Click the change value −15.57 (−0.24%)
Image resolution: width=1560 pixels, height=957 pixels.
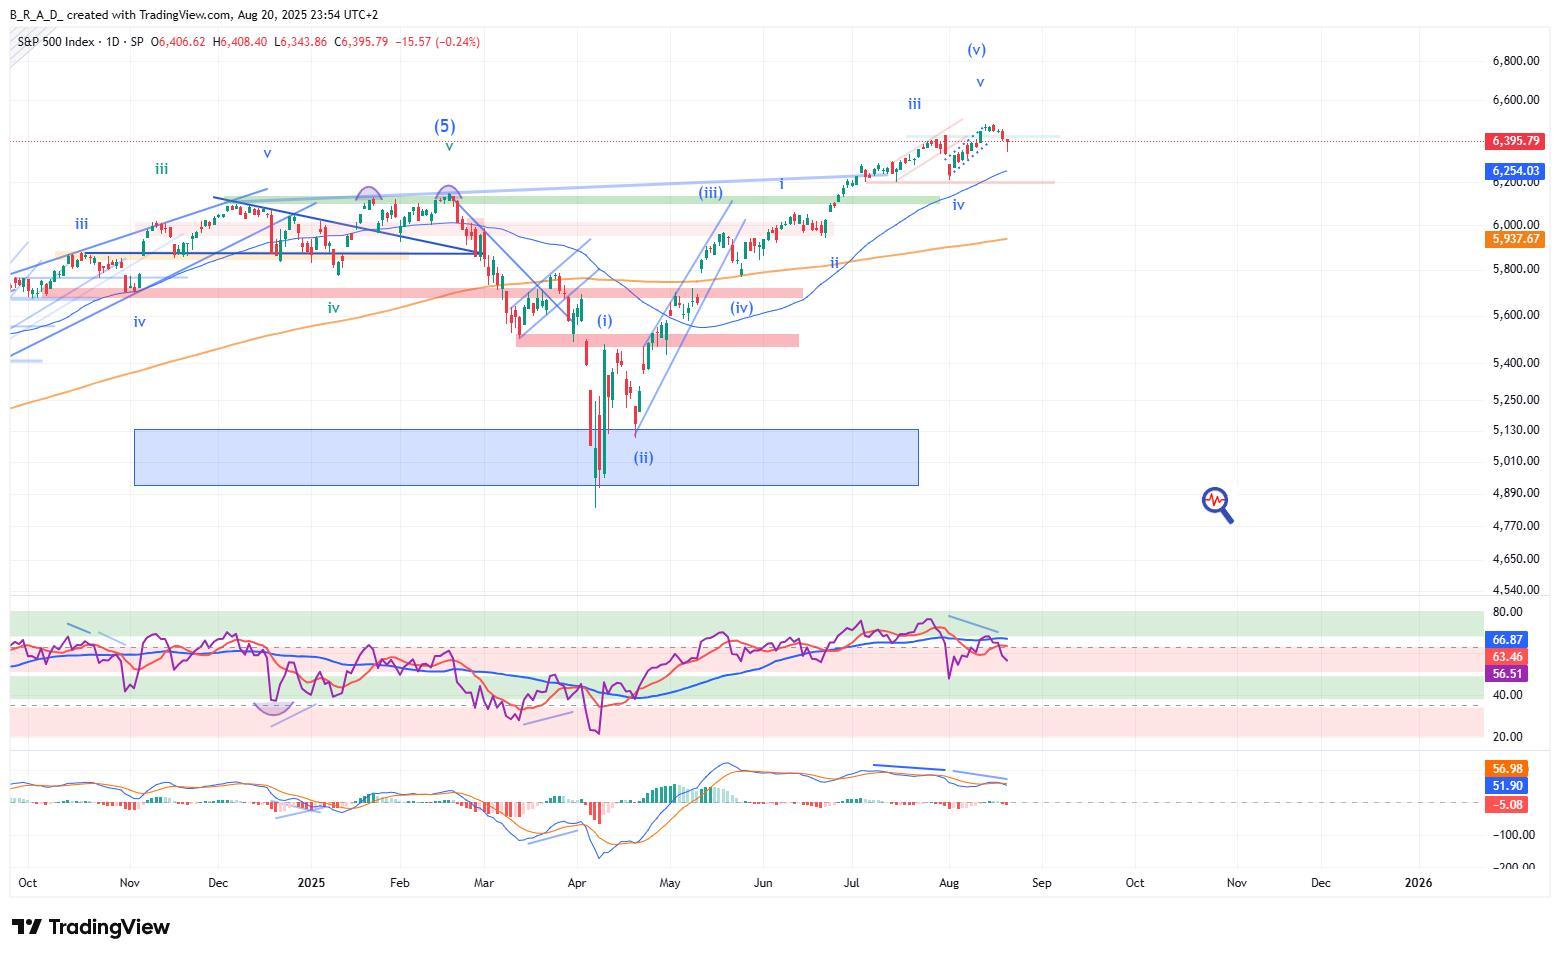click(x=438, y=42)
